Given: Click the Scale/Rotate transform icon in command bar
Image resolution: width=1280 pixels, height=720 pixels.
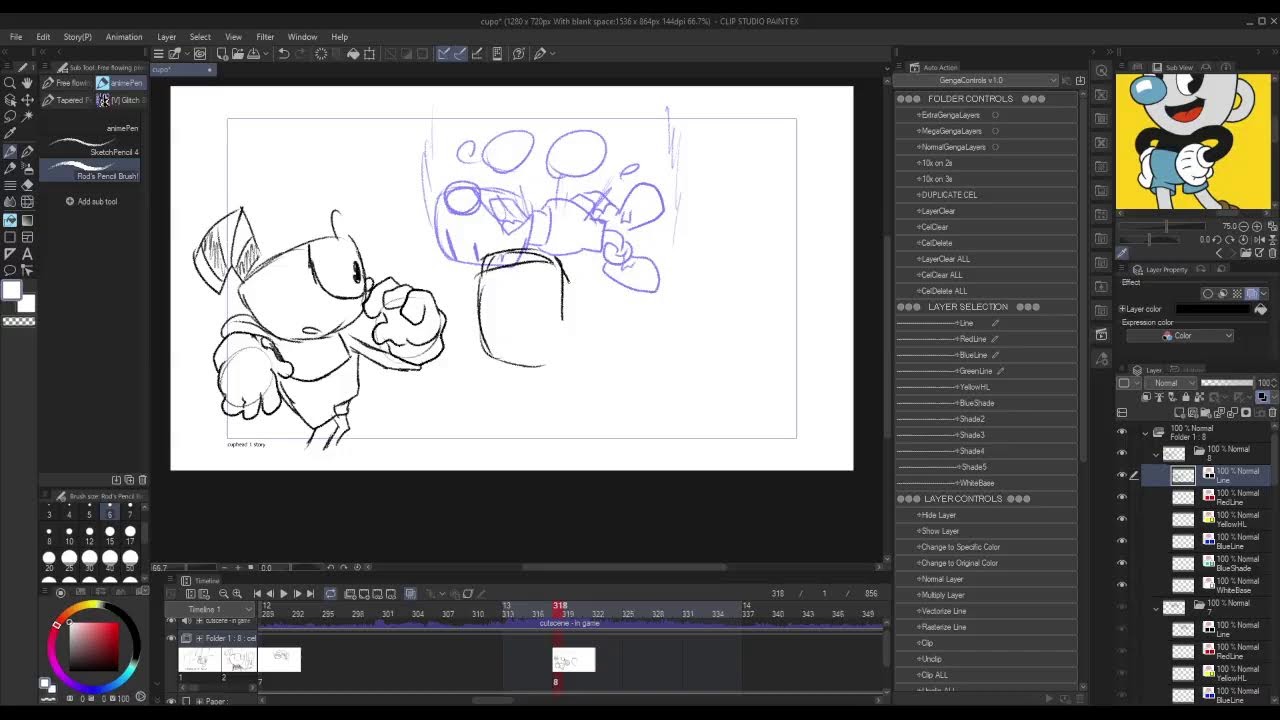Looking at the screenshot, I should (370, 54).
